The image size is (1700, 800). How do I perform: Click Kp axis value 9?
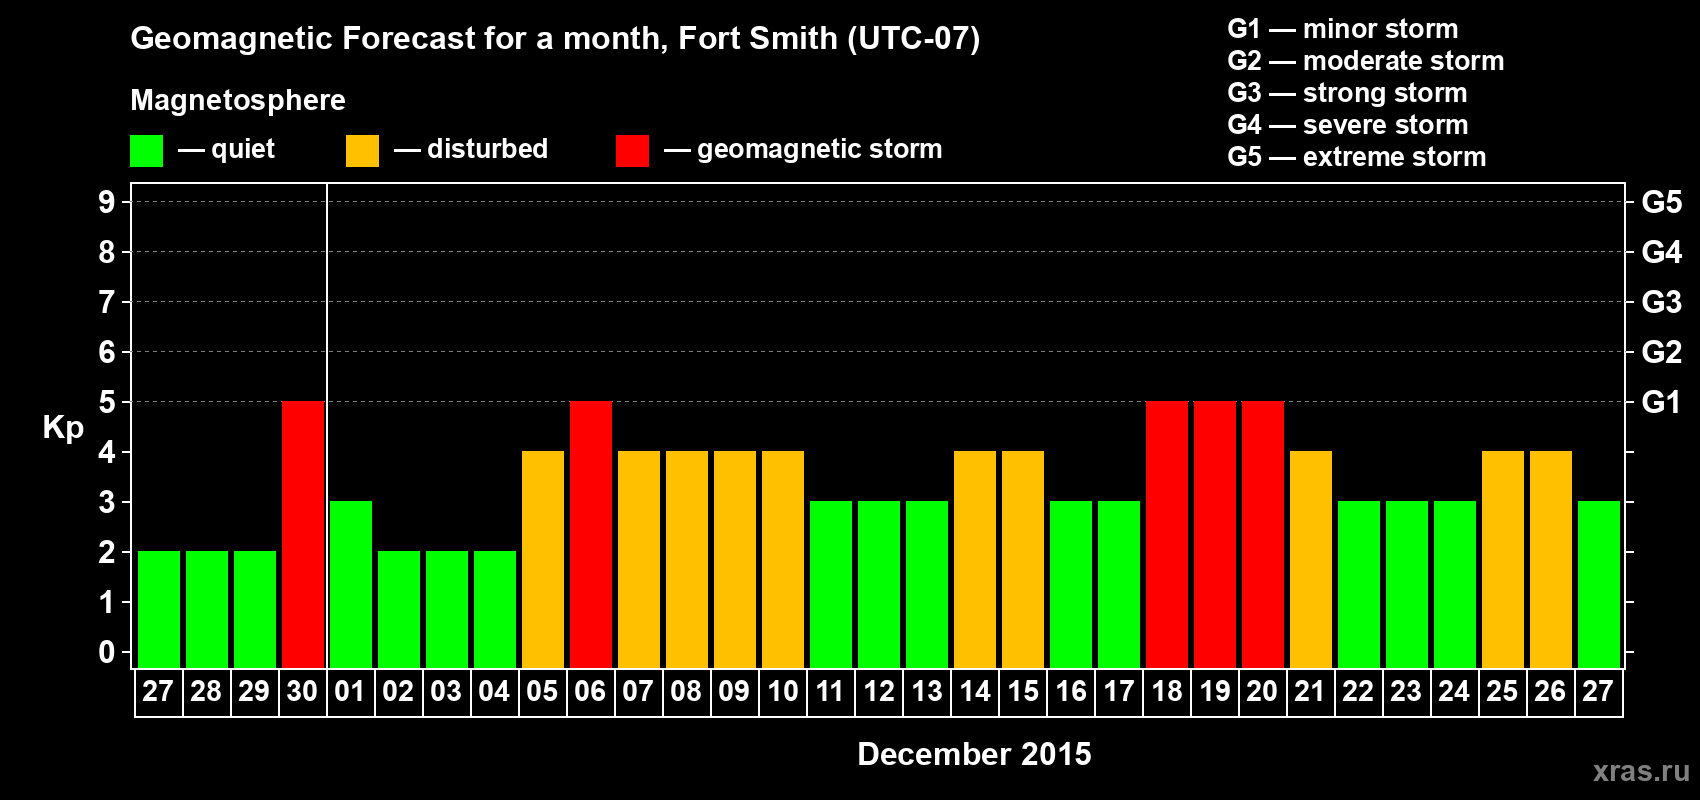[107, 202]
